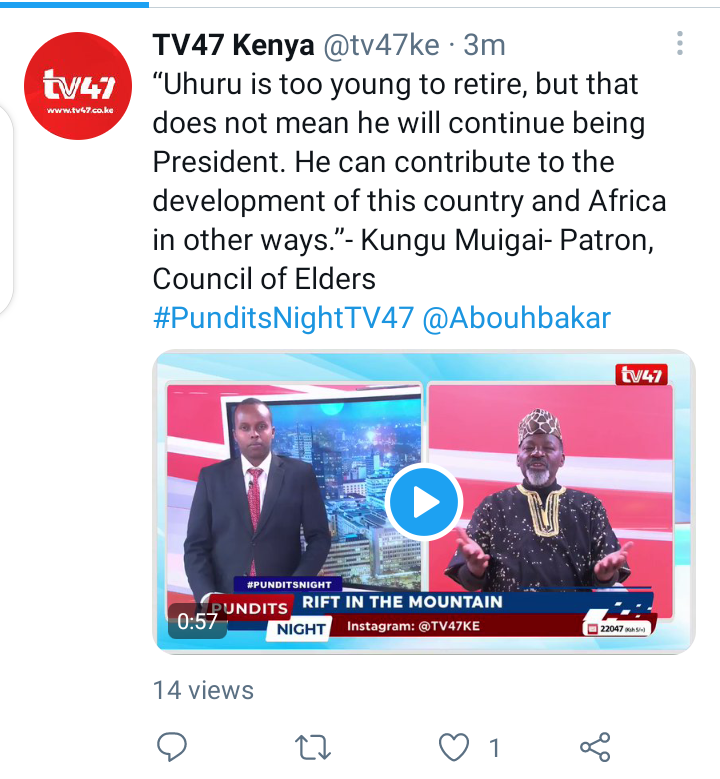Open the @Abouhbakar mention link
The width and height of the screenshot is (720, 779).
pyautogui.click(x=516, y=318)
